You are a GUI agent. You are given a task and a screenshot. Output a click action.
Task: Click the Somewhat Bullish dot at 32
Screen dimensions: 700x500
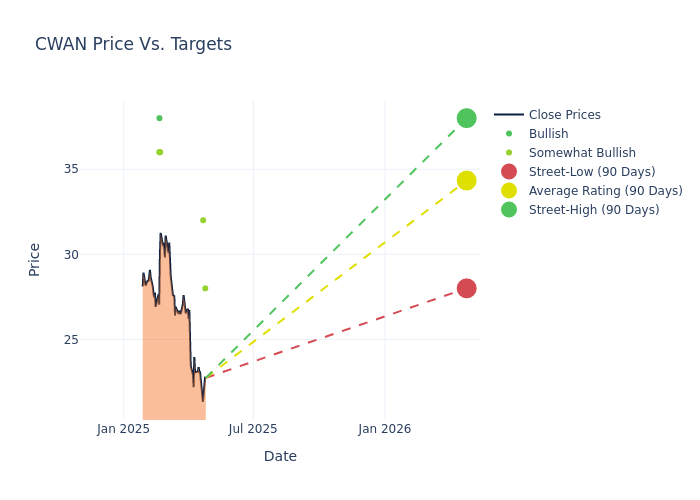[x=203, y=220]
